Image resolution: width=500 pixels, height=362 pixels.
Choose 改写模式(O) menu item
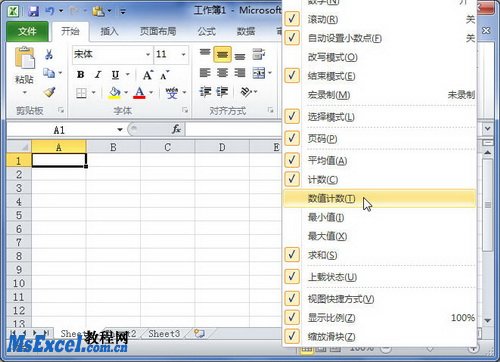point(379,57)
